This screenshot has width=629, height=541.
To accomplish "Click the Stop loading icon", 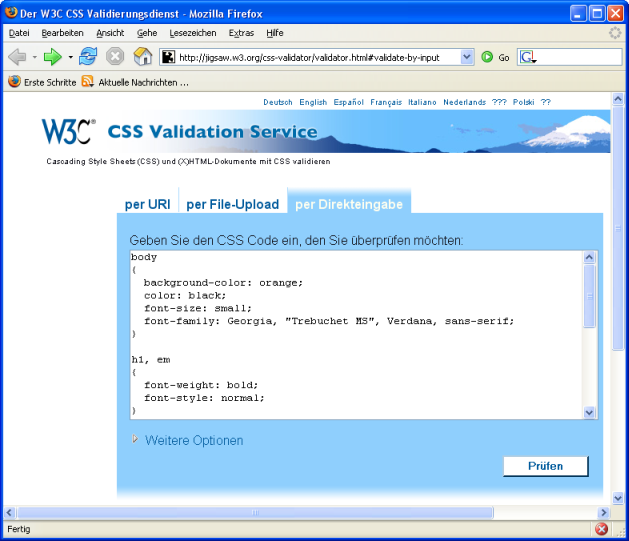I will click(x=115, y=57).
